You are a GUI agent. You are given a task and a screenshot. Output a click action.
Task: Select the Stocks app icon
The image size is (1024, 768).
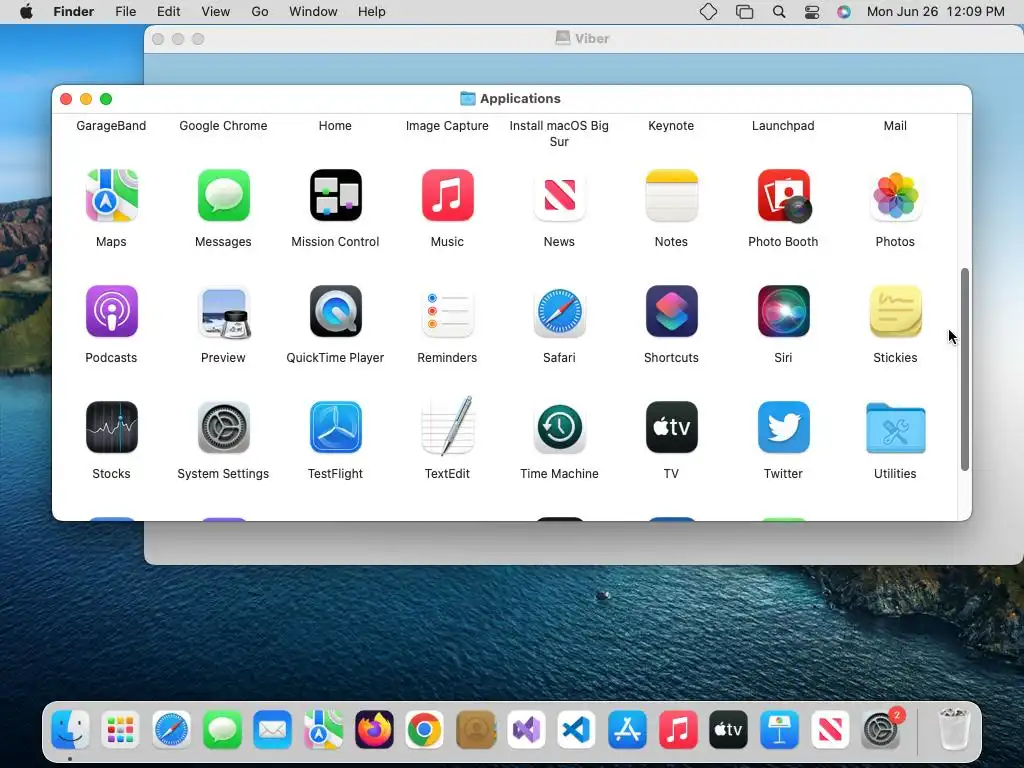point(111,427)
